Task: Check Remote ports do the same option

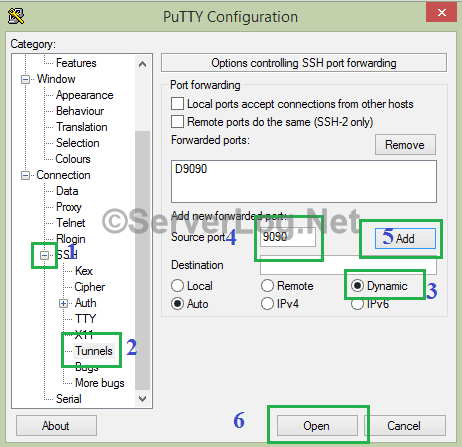Action: pyautogui.click(x=177, y=122)
